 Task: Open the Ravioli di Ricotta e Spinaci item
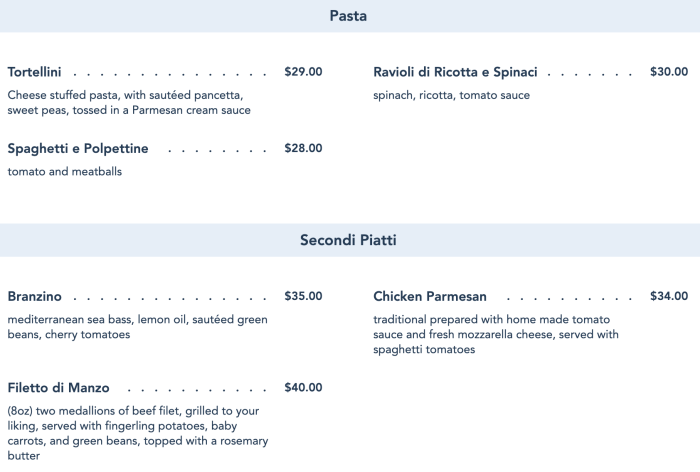[455, 72]
